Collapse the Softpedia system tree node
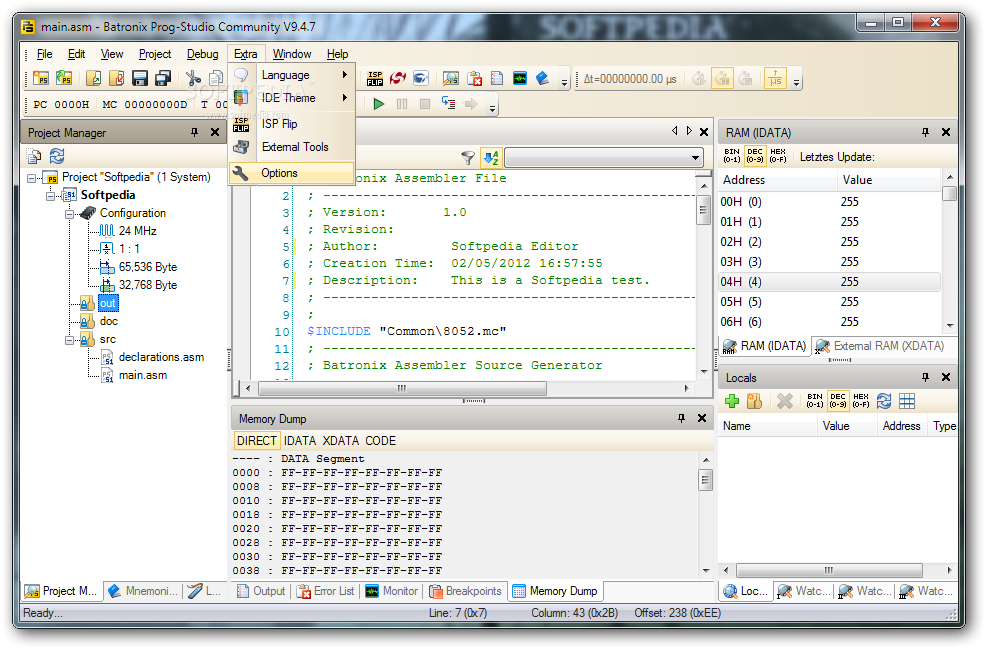The image size is (986, 649). [x=50, y=196]
